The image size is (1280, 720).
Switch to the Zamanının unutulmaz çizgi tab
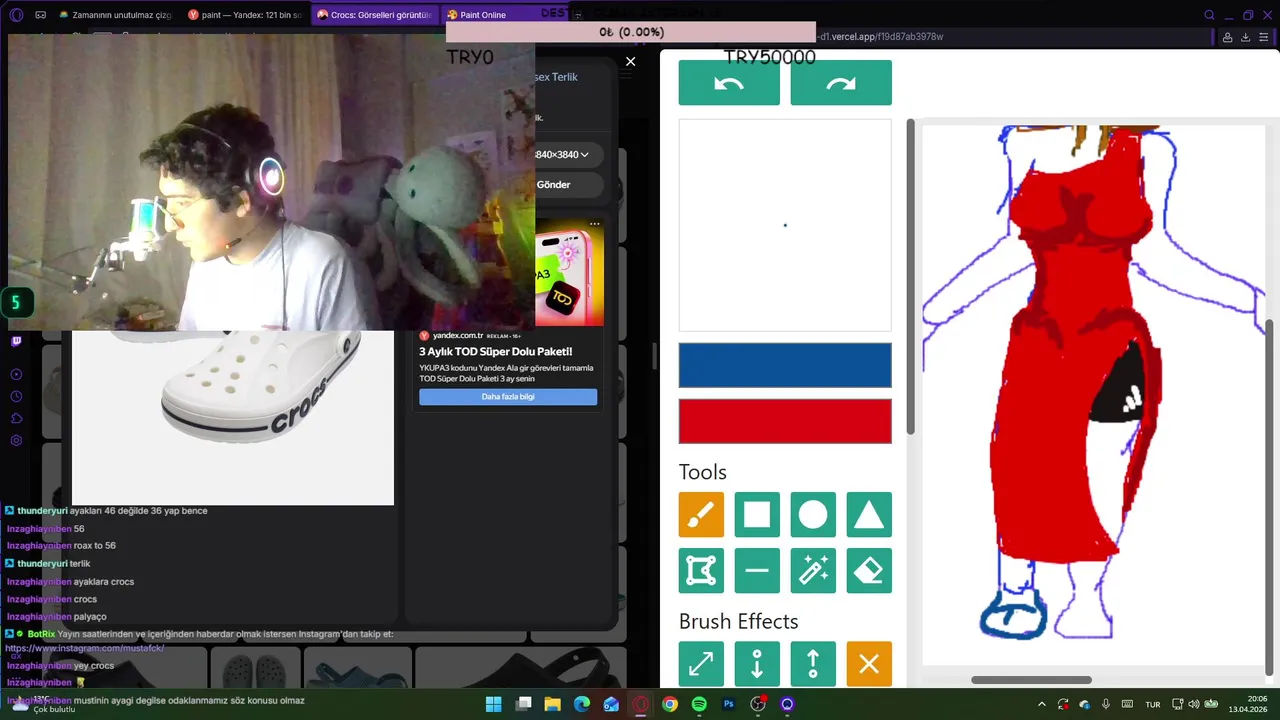pyautogui.click(x=116, y=15)
